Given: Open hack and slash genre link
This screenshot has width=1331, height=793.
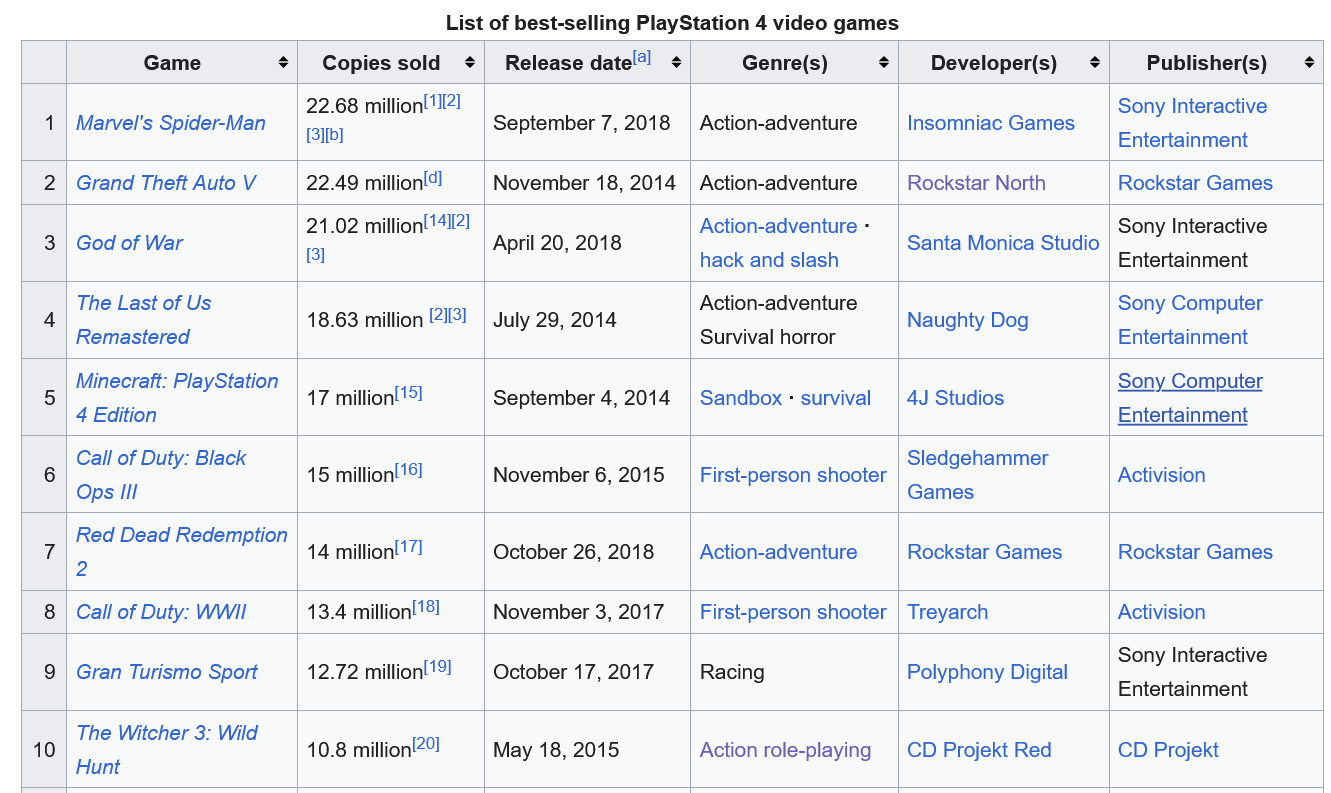Looking at the screenshot, I should (x=769, y=260).
